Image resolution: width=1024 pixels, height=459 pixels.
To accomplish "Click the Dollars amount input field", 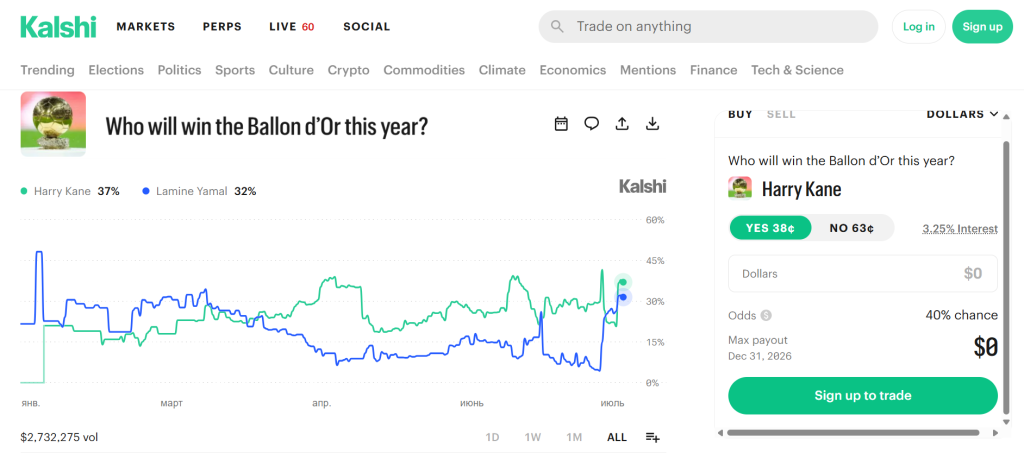I will [863, 274].
